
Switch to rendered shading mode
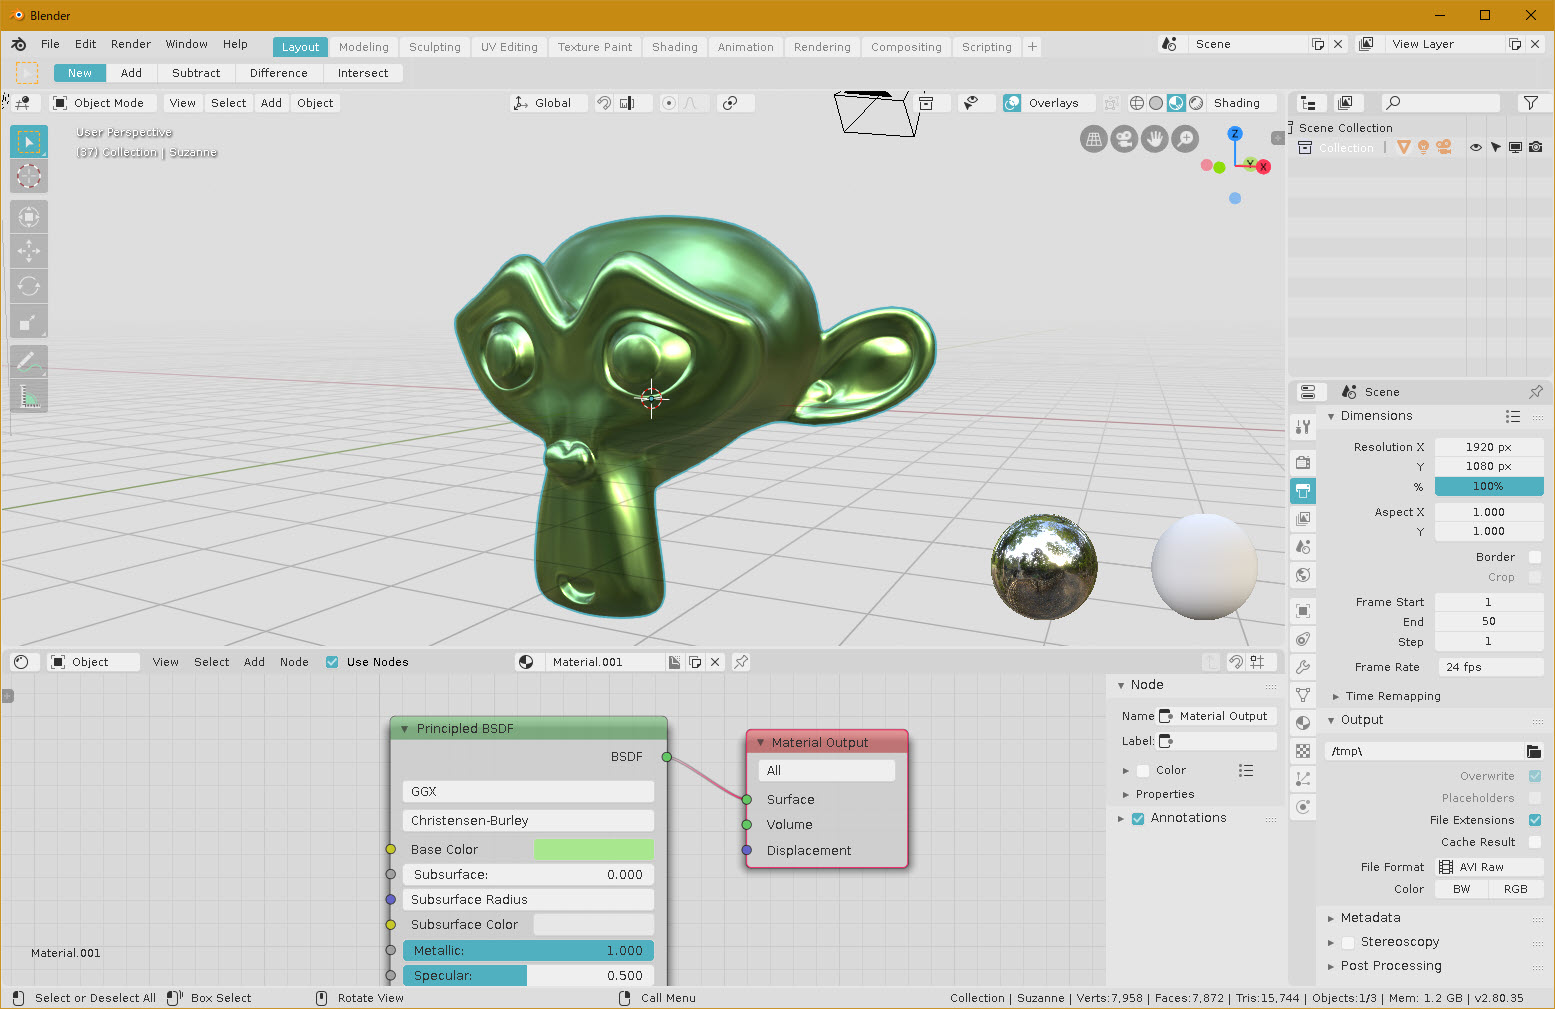[1196, 103]
